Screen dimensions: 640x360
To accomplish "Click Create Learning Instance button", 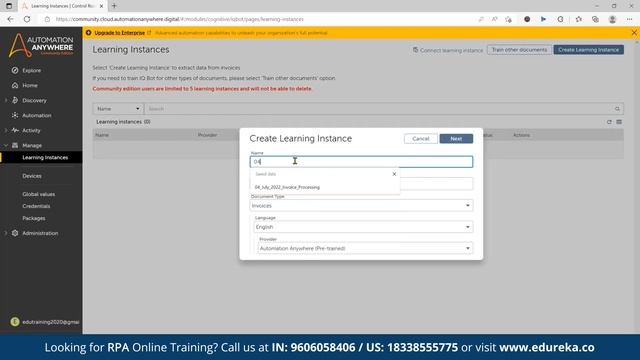I will point(589,50).
